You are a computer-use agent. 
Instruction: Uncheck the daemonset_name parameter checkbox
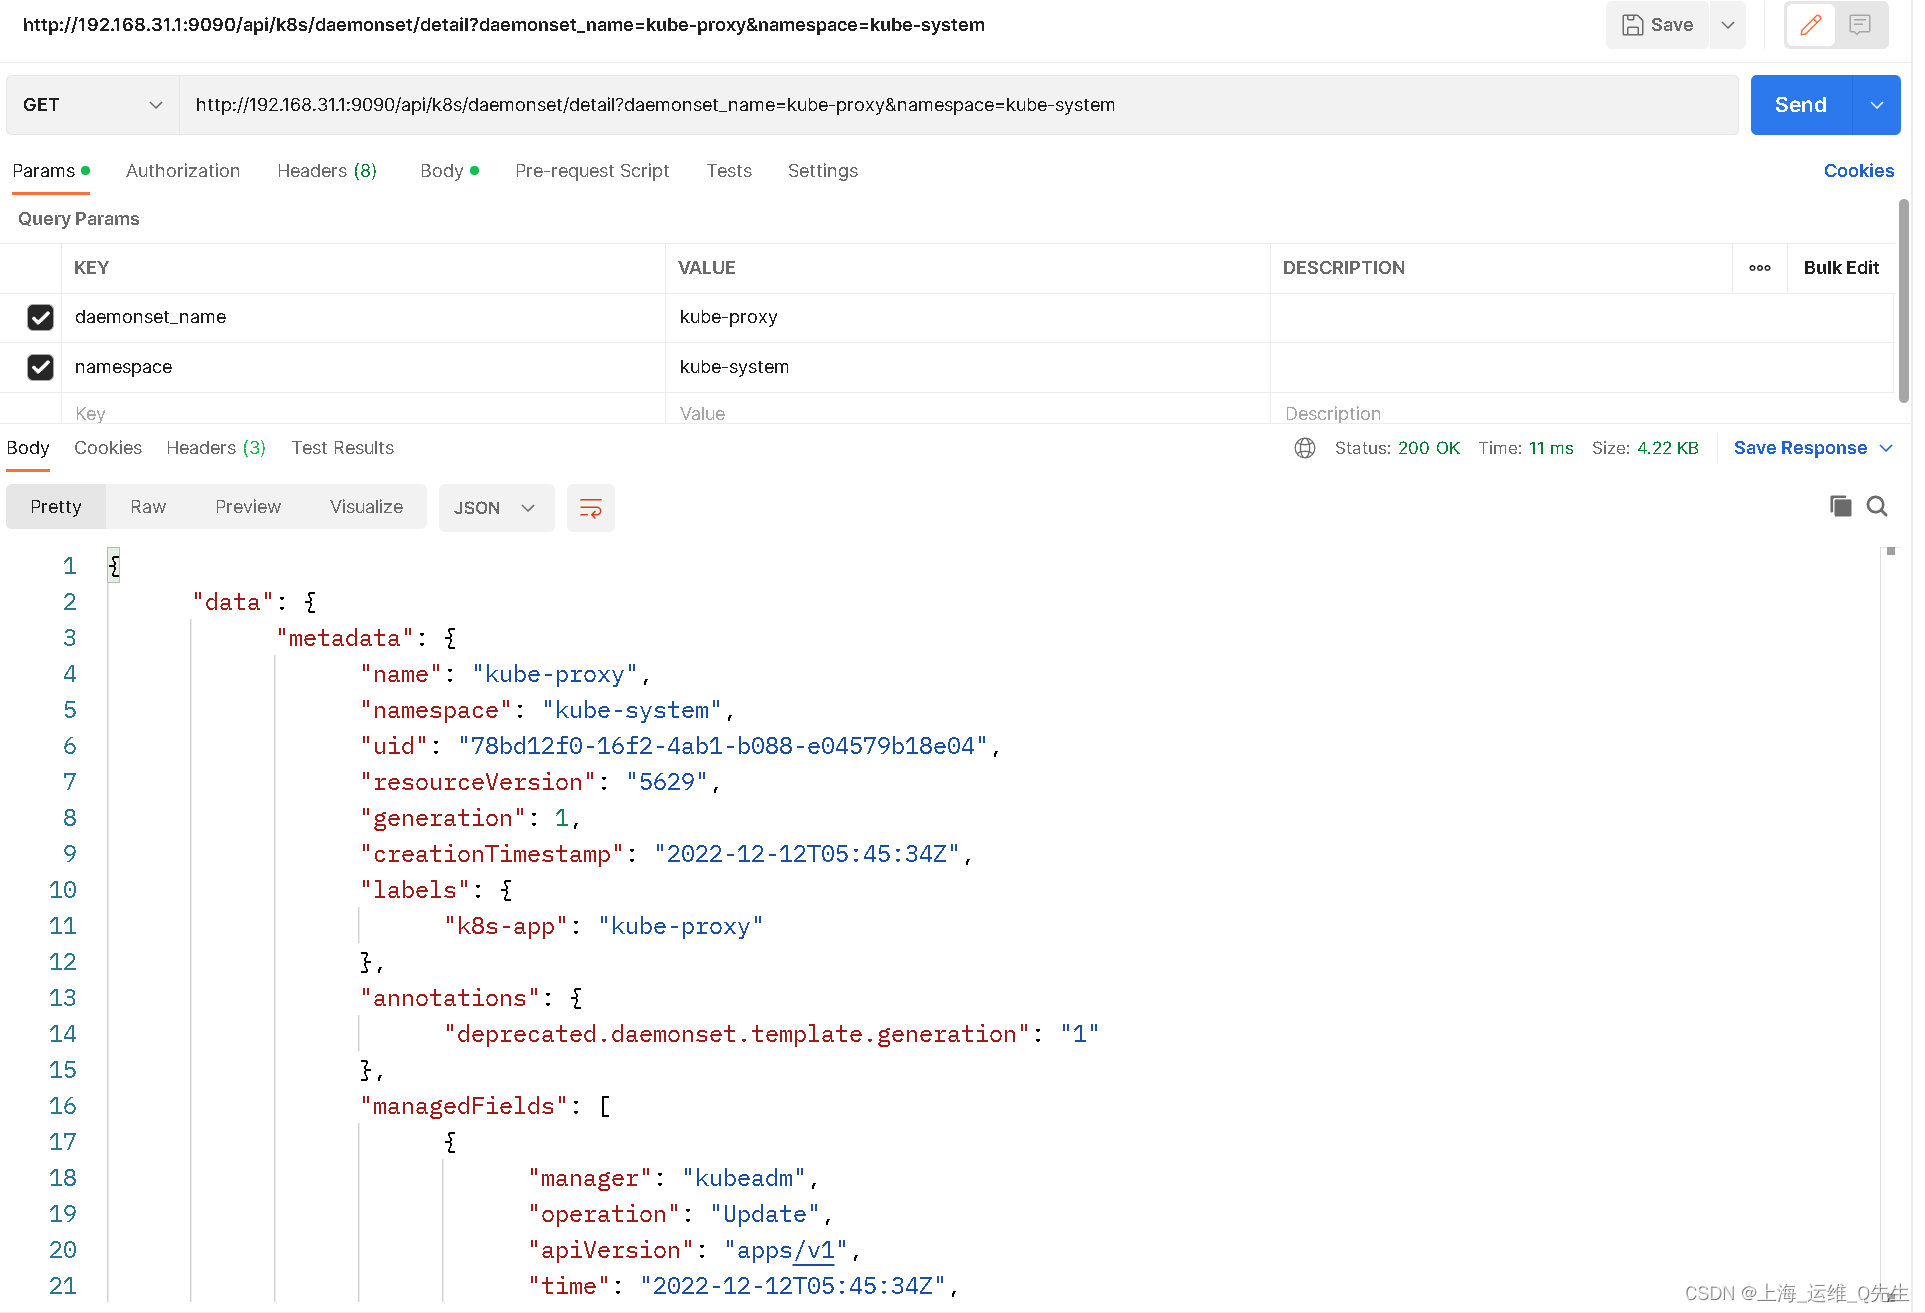40,317
